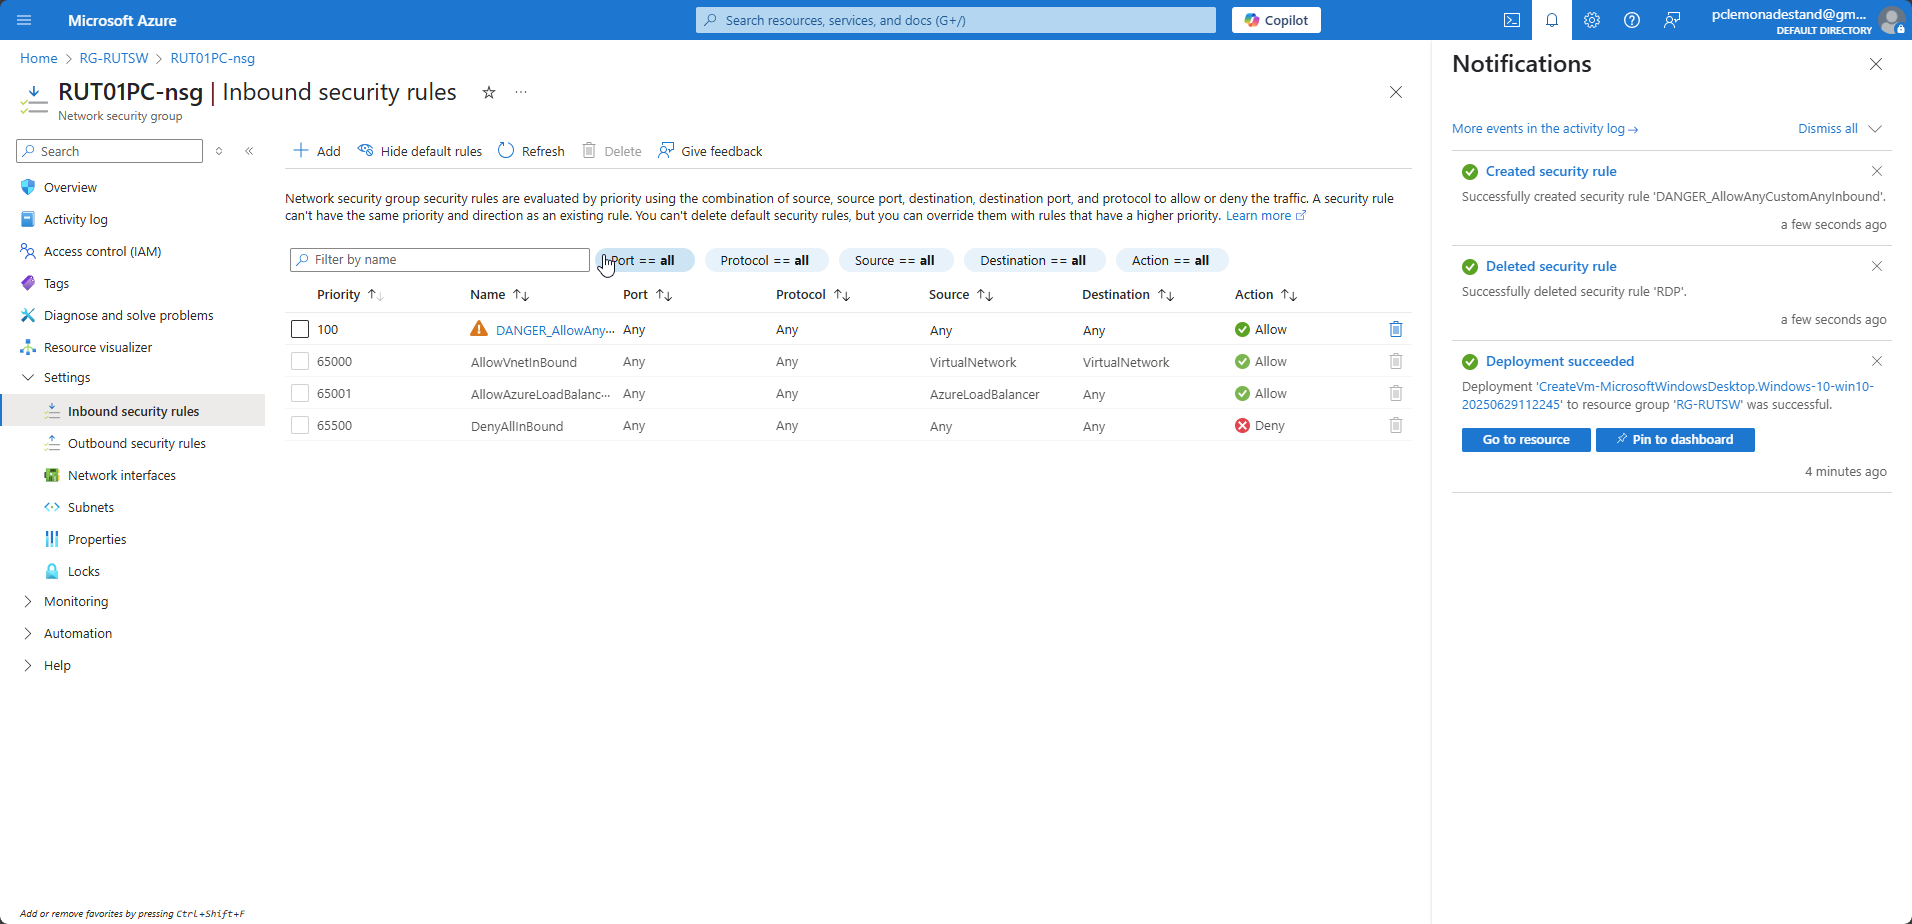The height and width of the screenshot is (924, 1912).
Task: Add a new inbound security rule
Action: (x=317, y=151)
